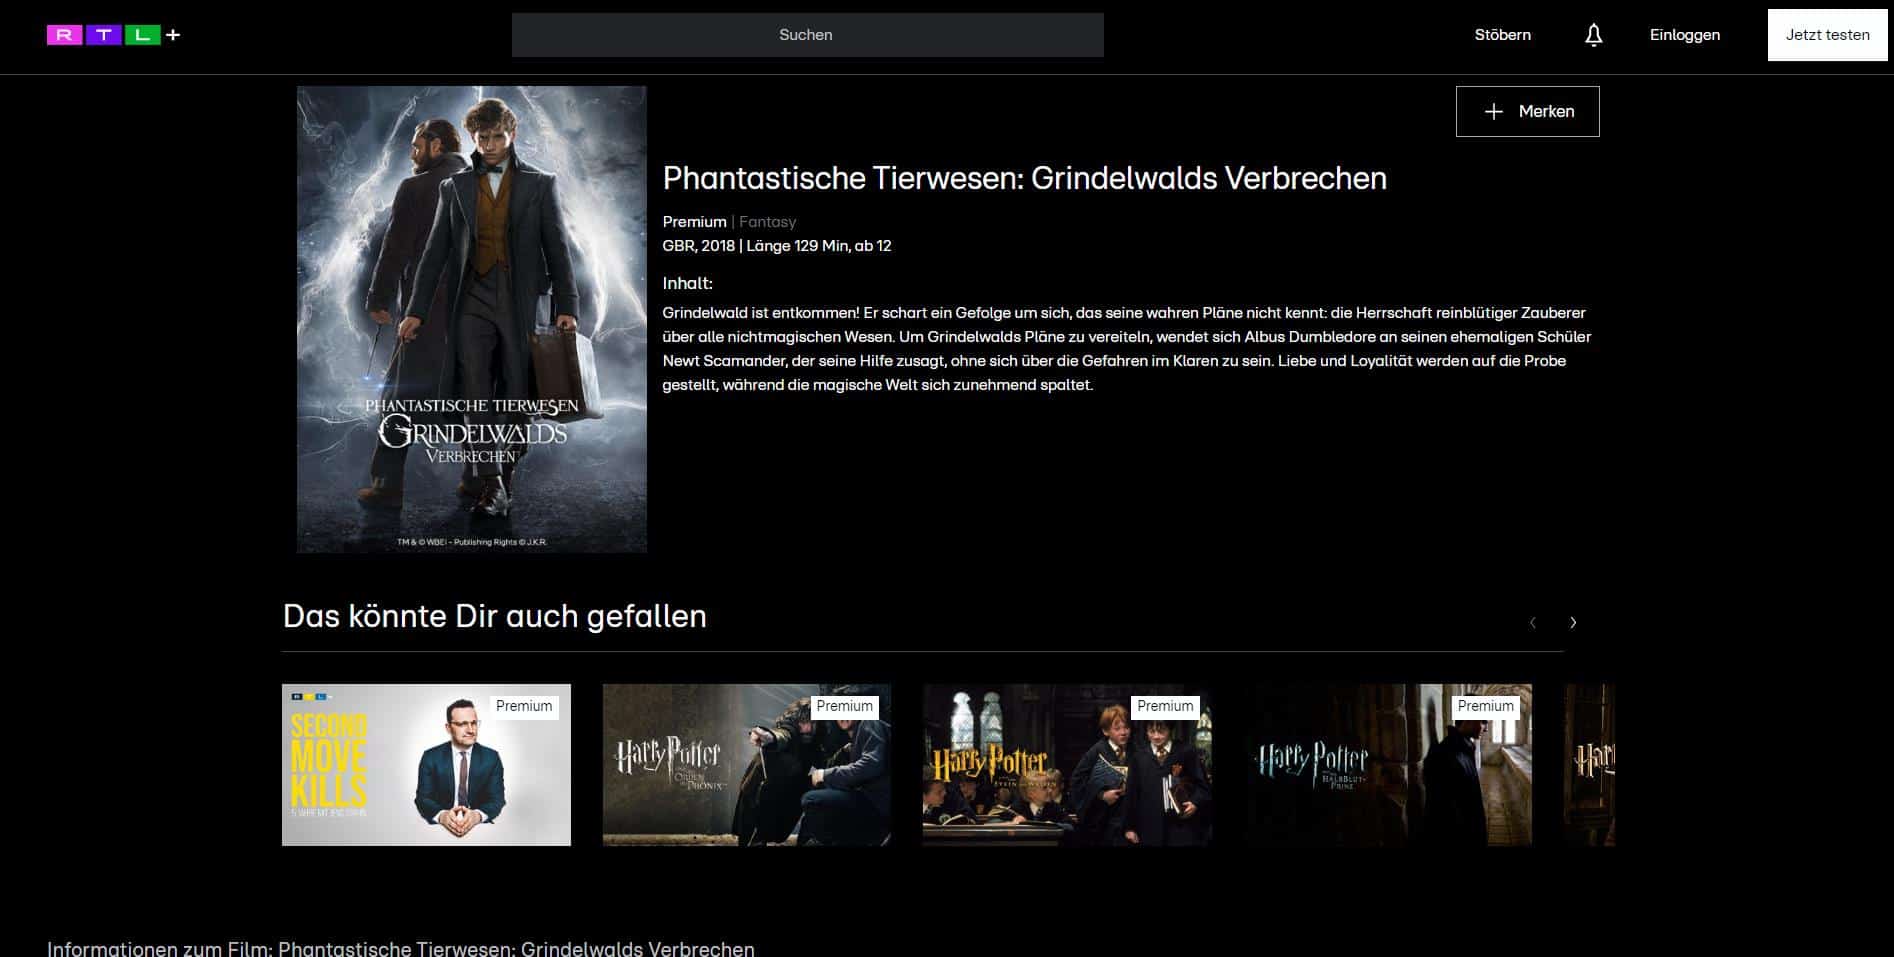The height and width of the screenshot is (957, 1894).
Task: Open the RTL+ logo home link
Action: 113,35
